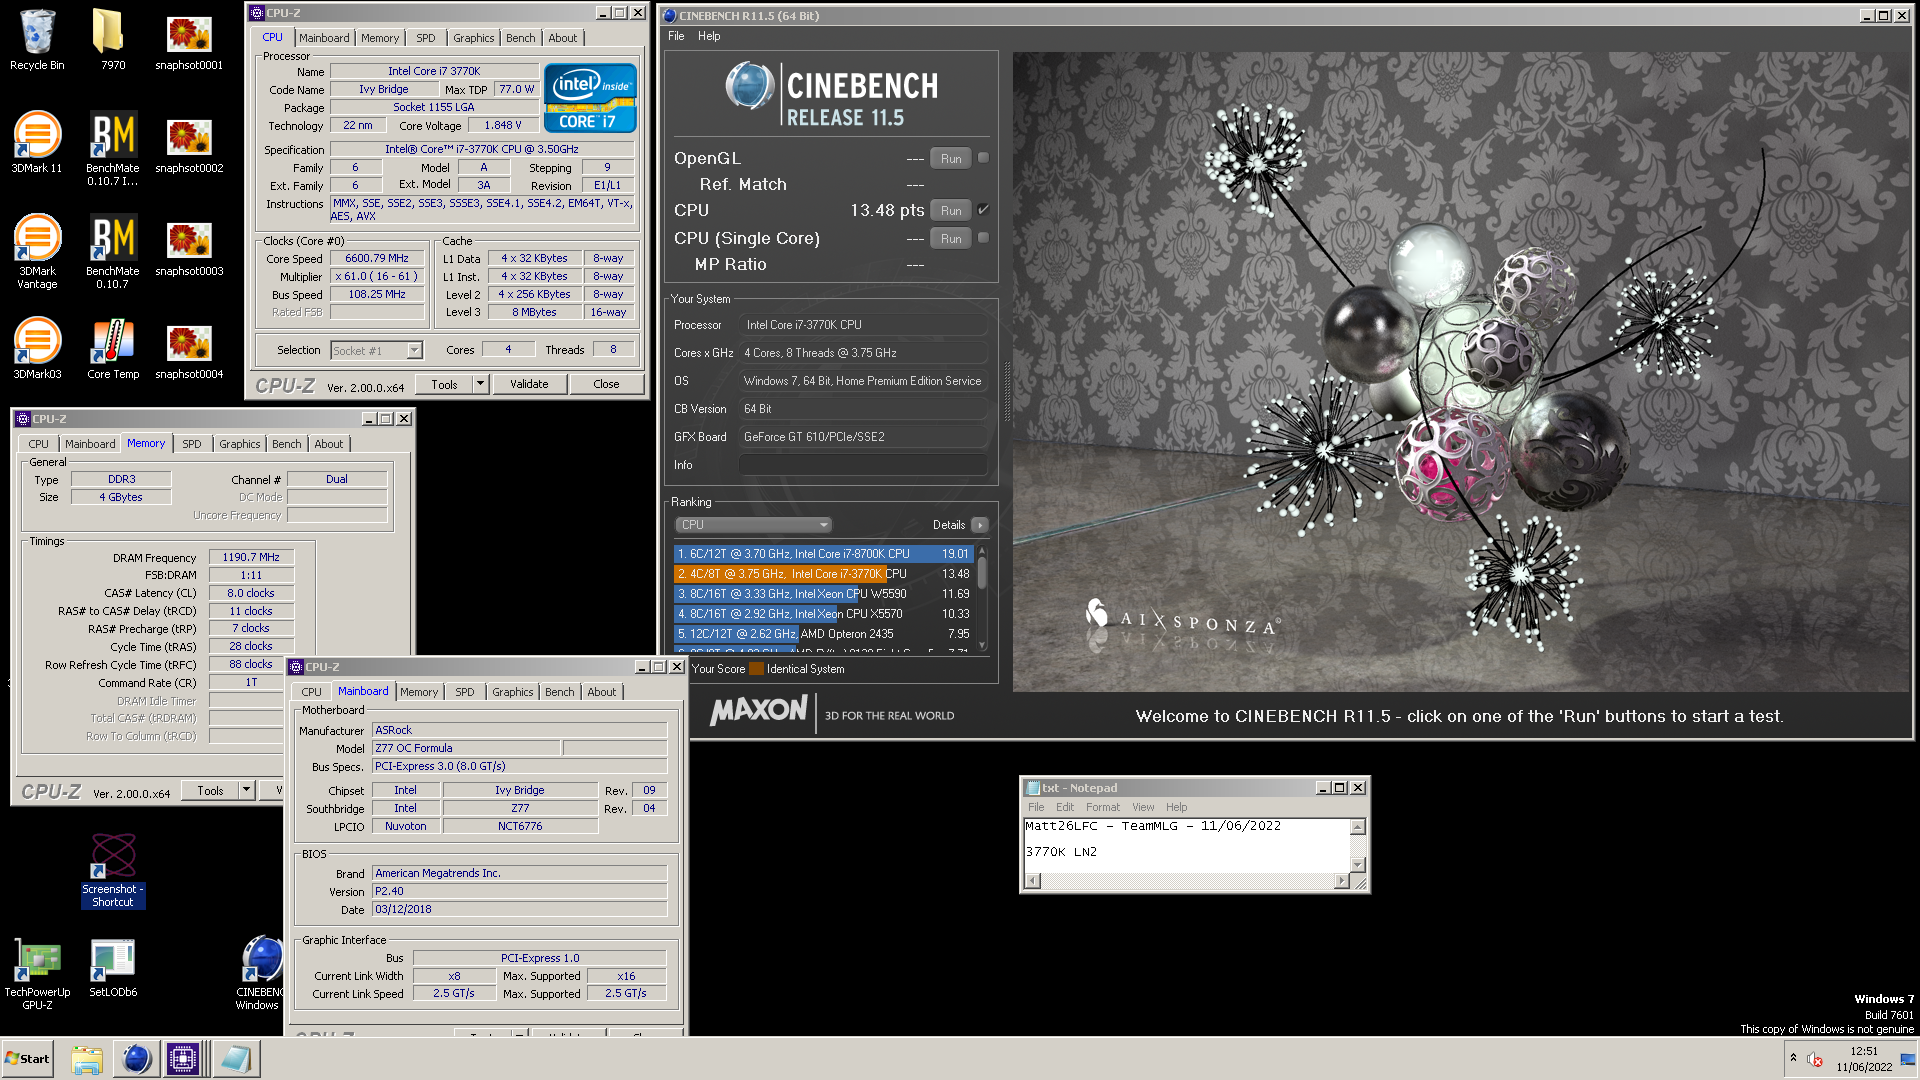The height and width of the screenshot is (1080, 1920).
Task: Switch to Bench tab in top CPU-Z
Action: tap(520, 38)
